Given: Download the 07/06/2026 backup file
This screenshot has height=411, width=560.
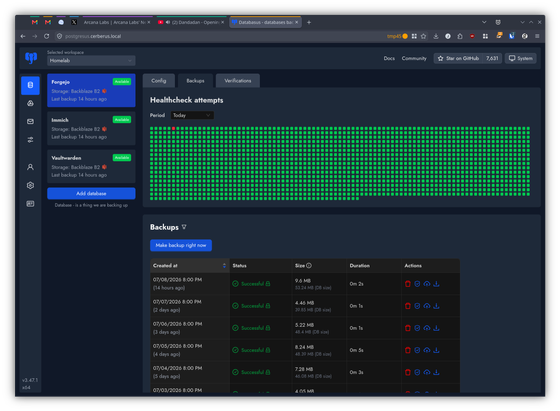Looking at the screenshot, I should pos(436,328).
